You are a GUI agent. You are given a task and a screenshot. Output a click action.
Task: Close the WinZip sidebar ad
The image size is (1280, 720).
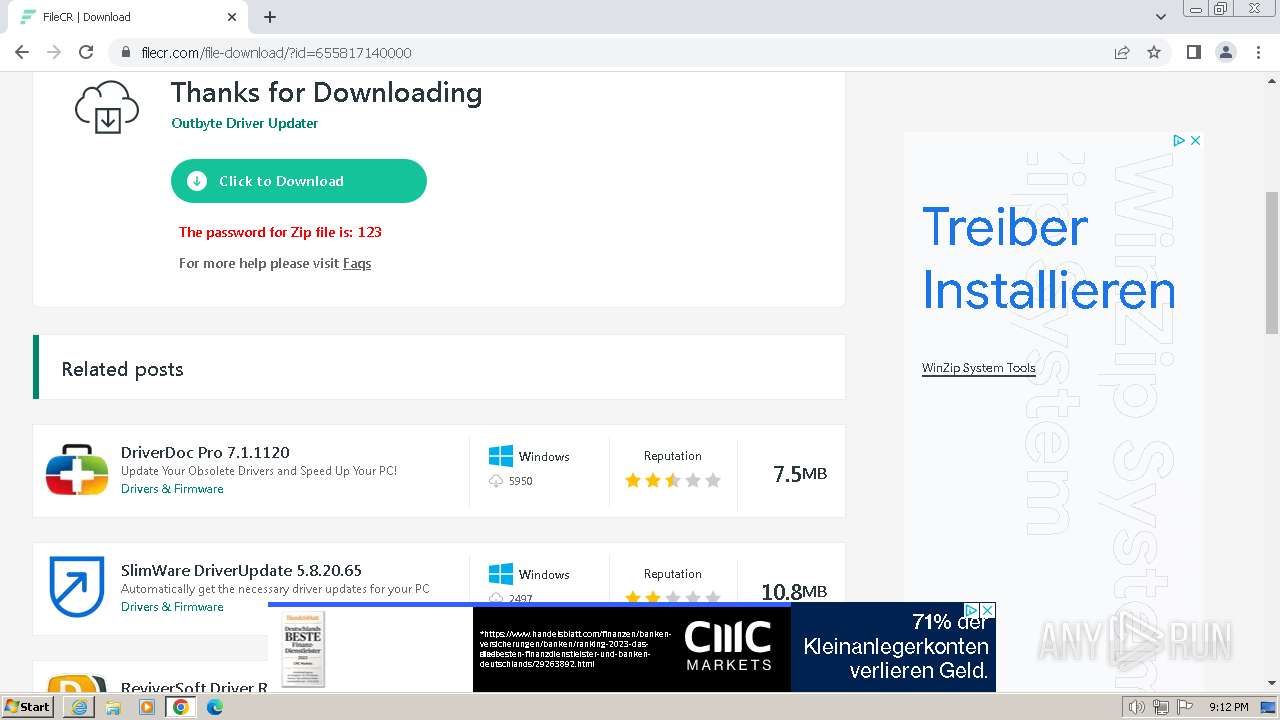pyautogui.click(x=1195, y=140)
